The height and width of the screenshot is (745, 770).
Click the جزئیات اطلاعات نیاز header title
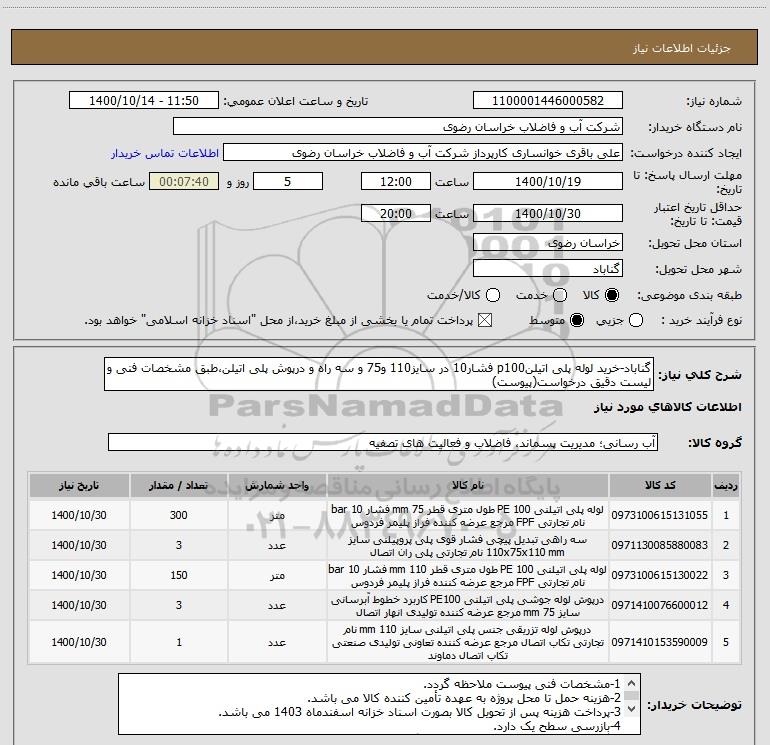[682, 48]
